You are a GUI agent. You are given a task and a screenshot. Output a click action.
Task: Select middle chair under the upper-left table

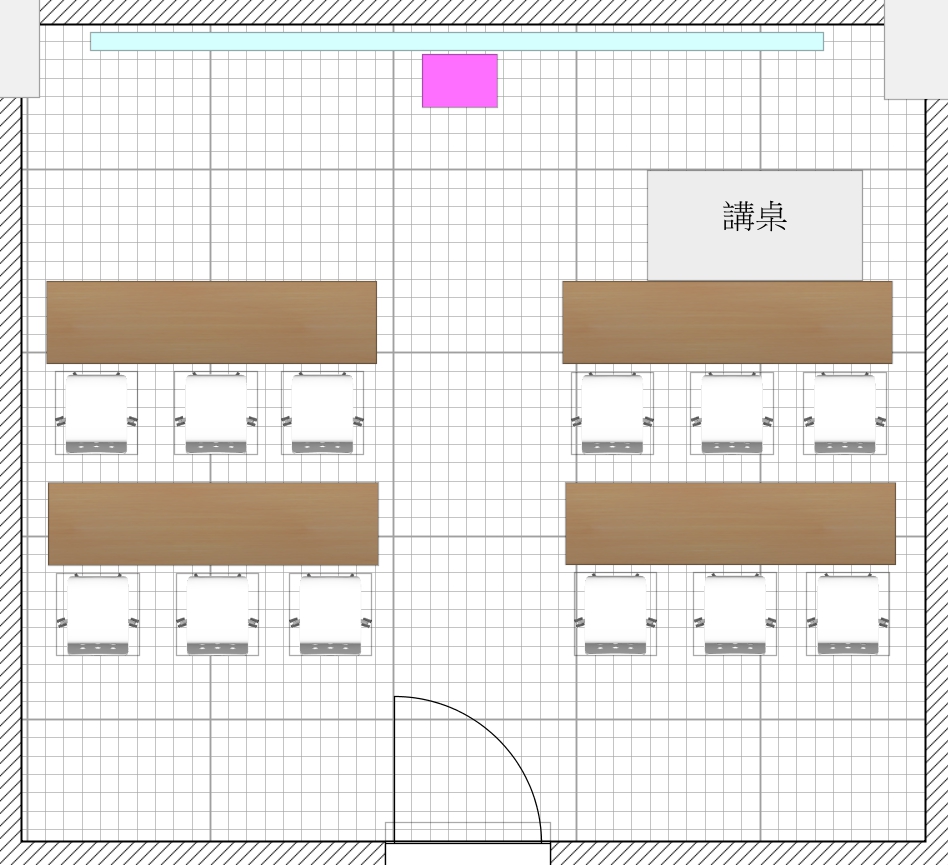pos(216,413)
